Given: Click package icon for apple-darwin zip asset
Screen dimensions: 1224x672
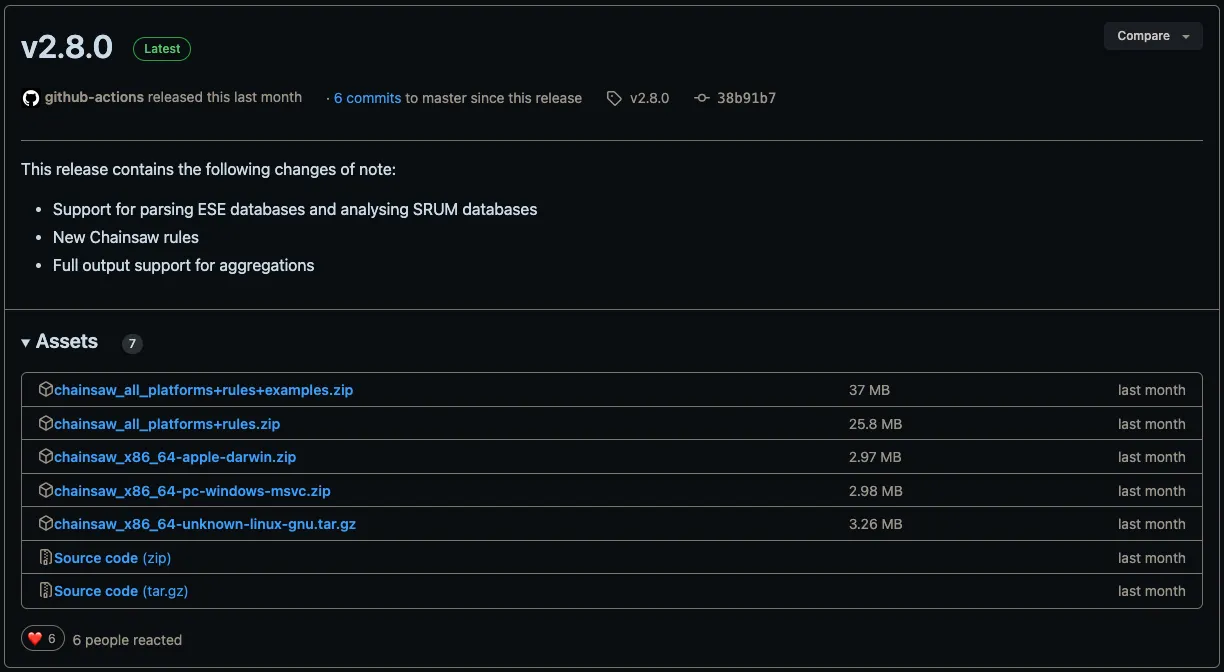Looking at the screenshot, I should click(45, 457).
